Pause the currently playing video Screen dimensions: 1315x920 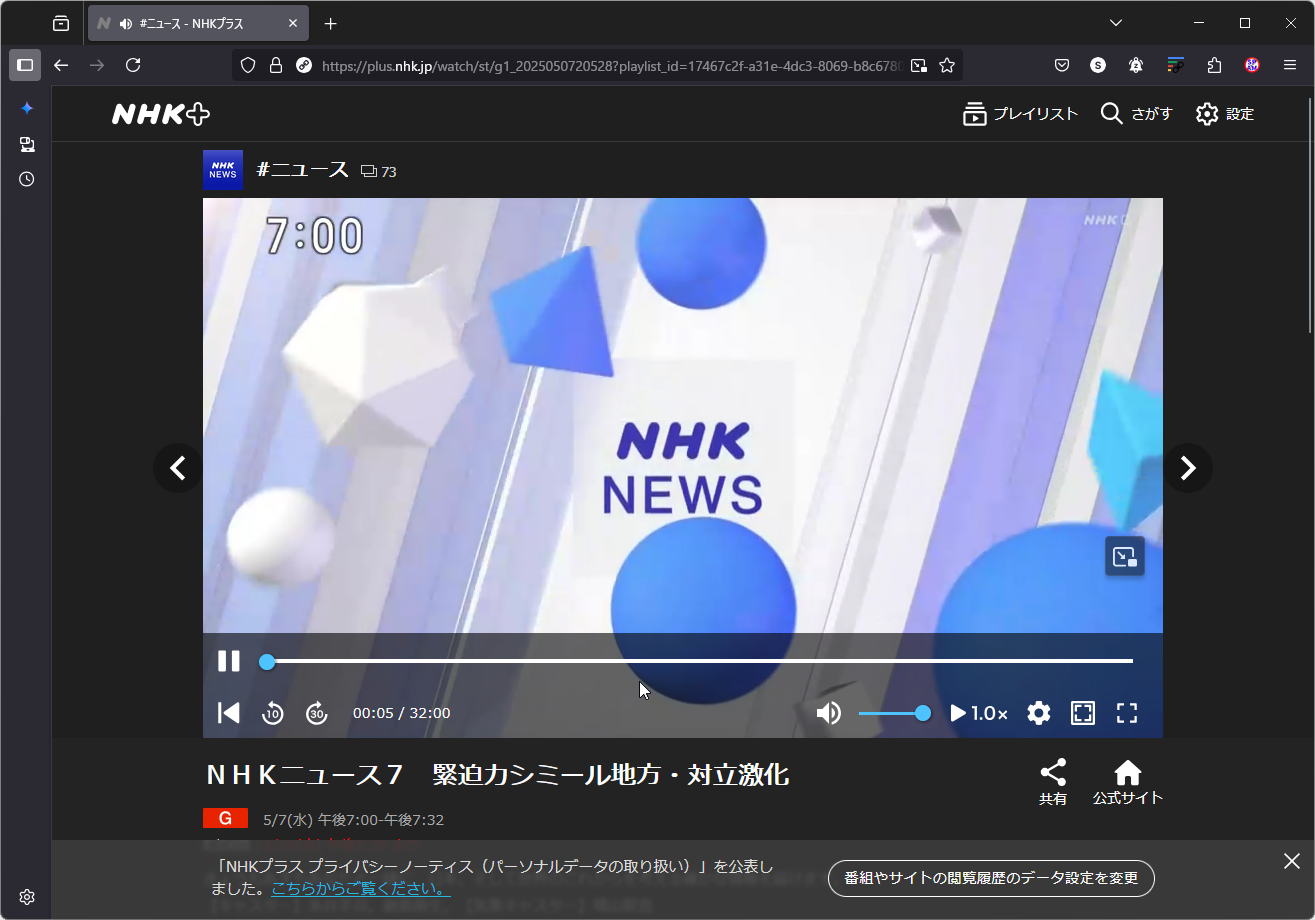pos(228,661)
